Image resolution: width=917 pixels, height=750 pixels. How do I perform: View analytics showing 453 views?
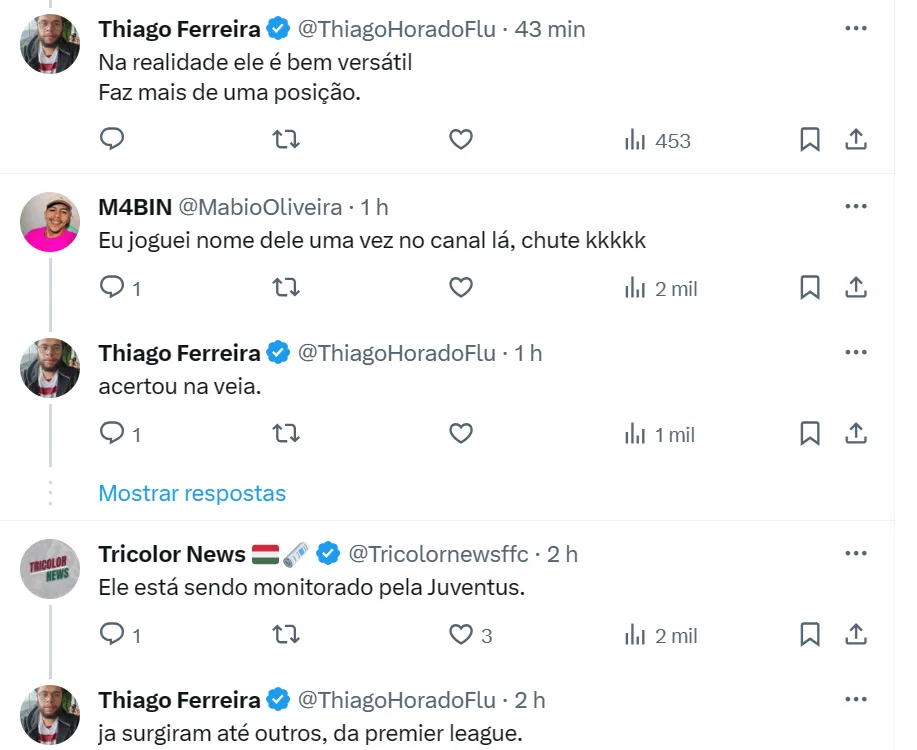click(658, 141)
